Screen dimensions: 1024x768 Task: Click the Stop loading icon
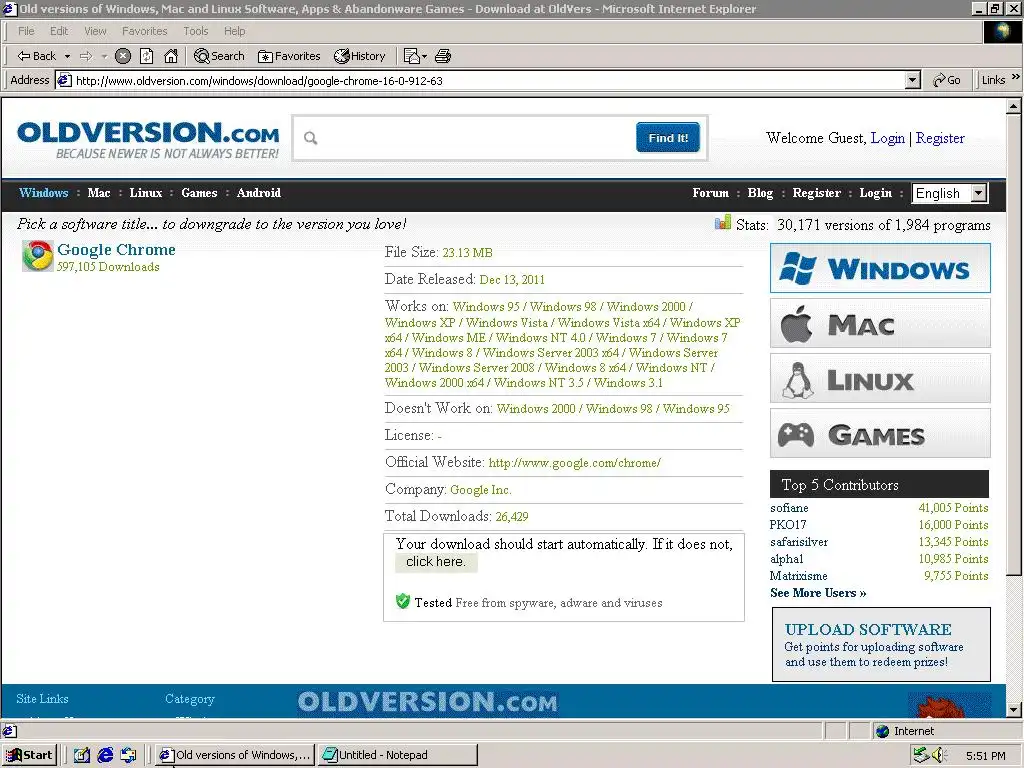(123, 56)
